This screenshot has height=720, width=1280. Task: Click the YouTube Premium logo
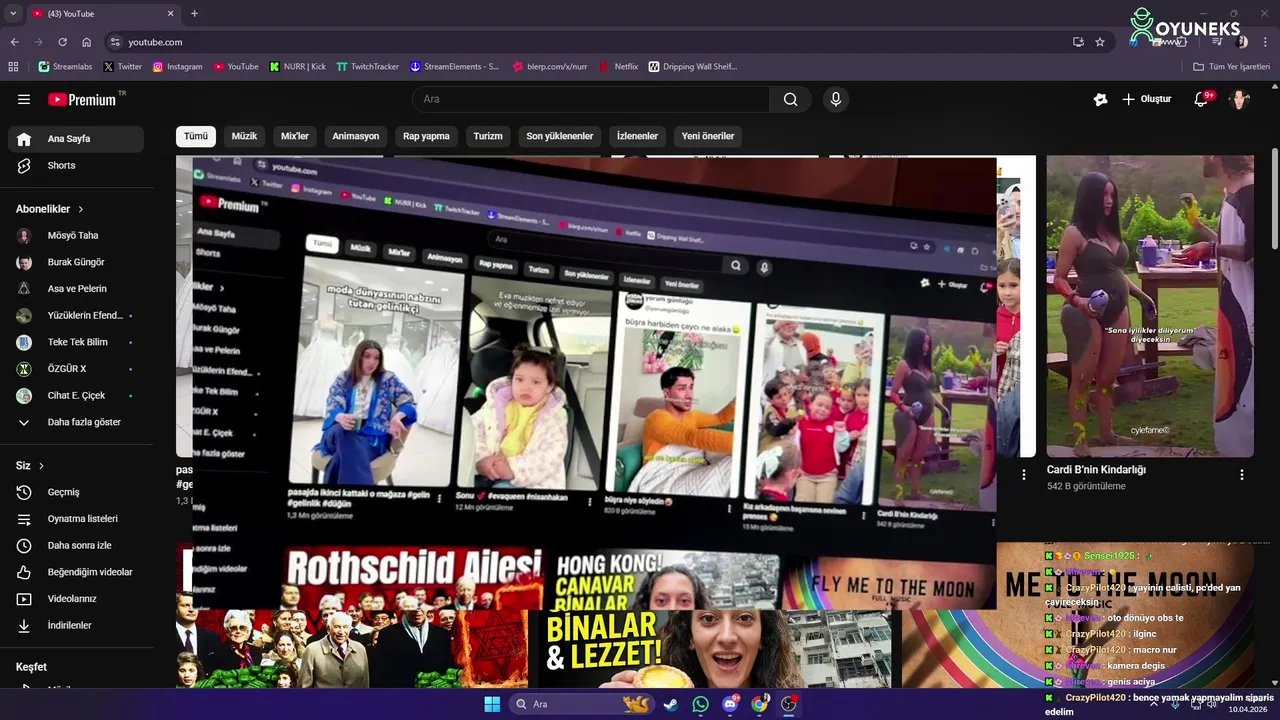click(82, 99)
